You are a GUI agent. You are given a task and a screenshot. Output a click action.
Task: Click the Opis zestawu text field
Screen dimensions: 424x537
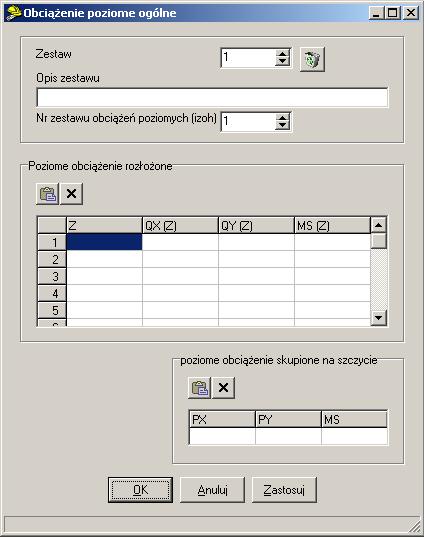point(212,97)
